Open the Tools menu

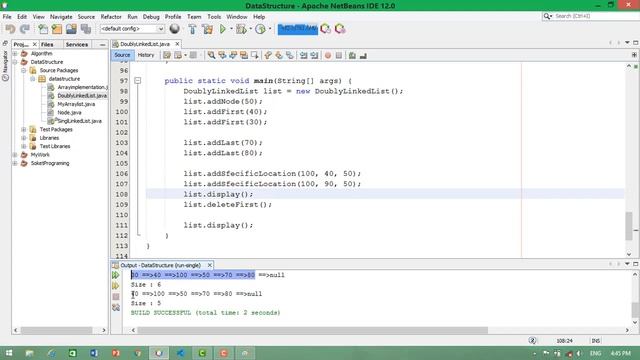(214, 17)
